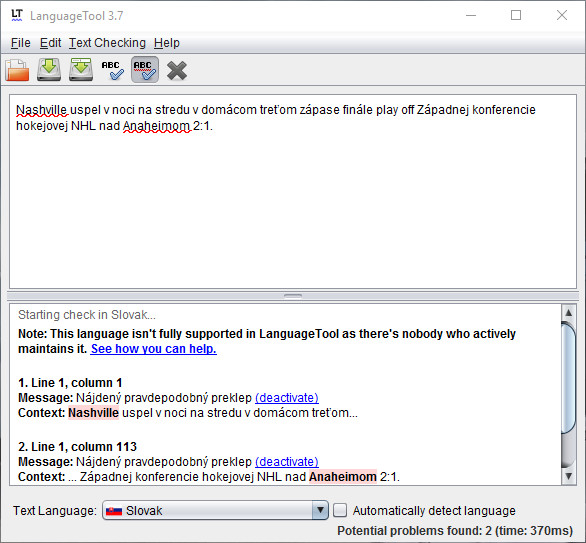The width and height of the screenshot is (586, 543).
Task: Enable Automatically detect language checkbox
Action: (340, 510)
